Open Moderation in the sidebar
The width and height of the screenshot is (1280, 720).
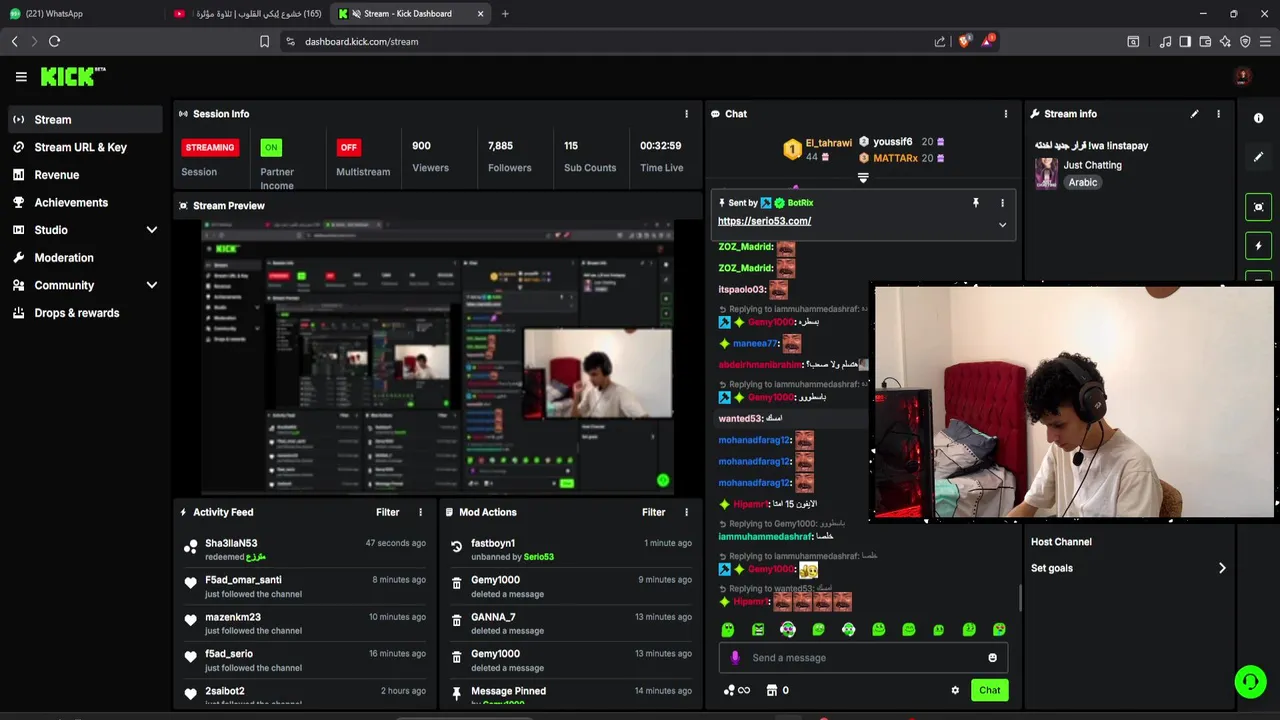tap(85, 257)
